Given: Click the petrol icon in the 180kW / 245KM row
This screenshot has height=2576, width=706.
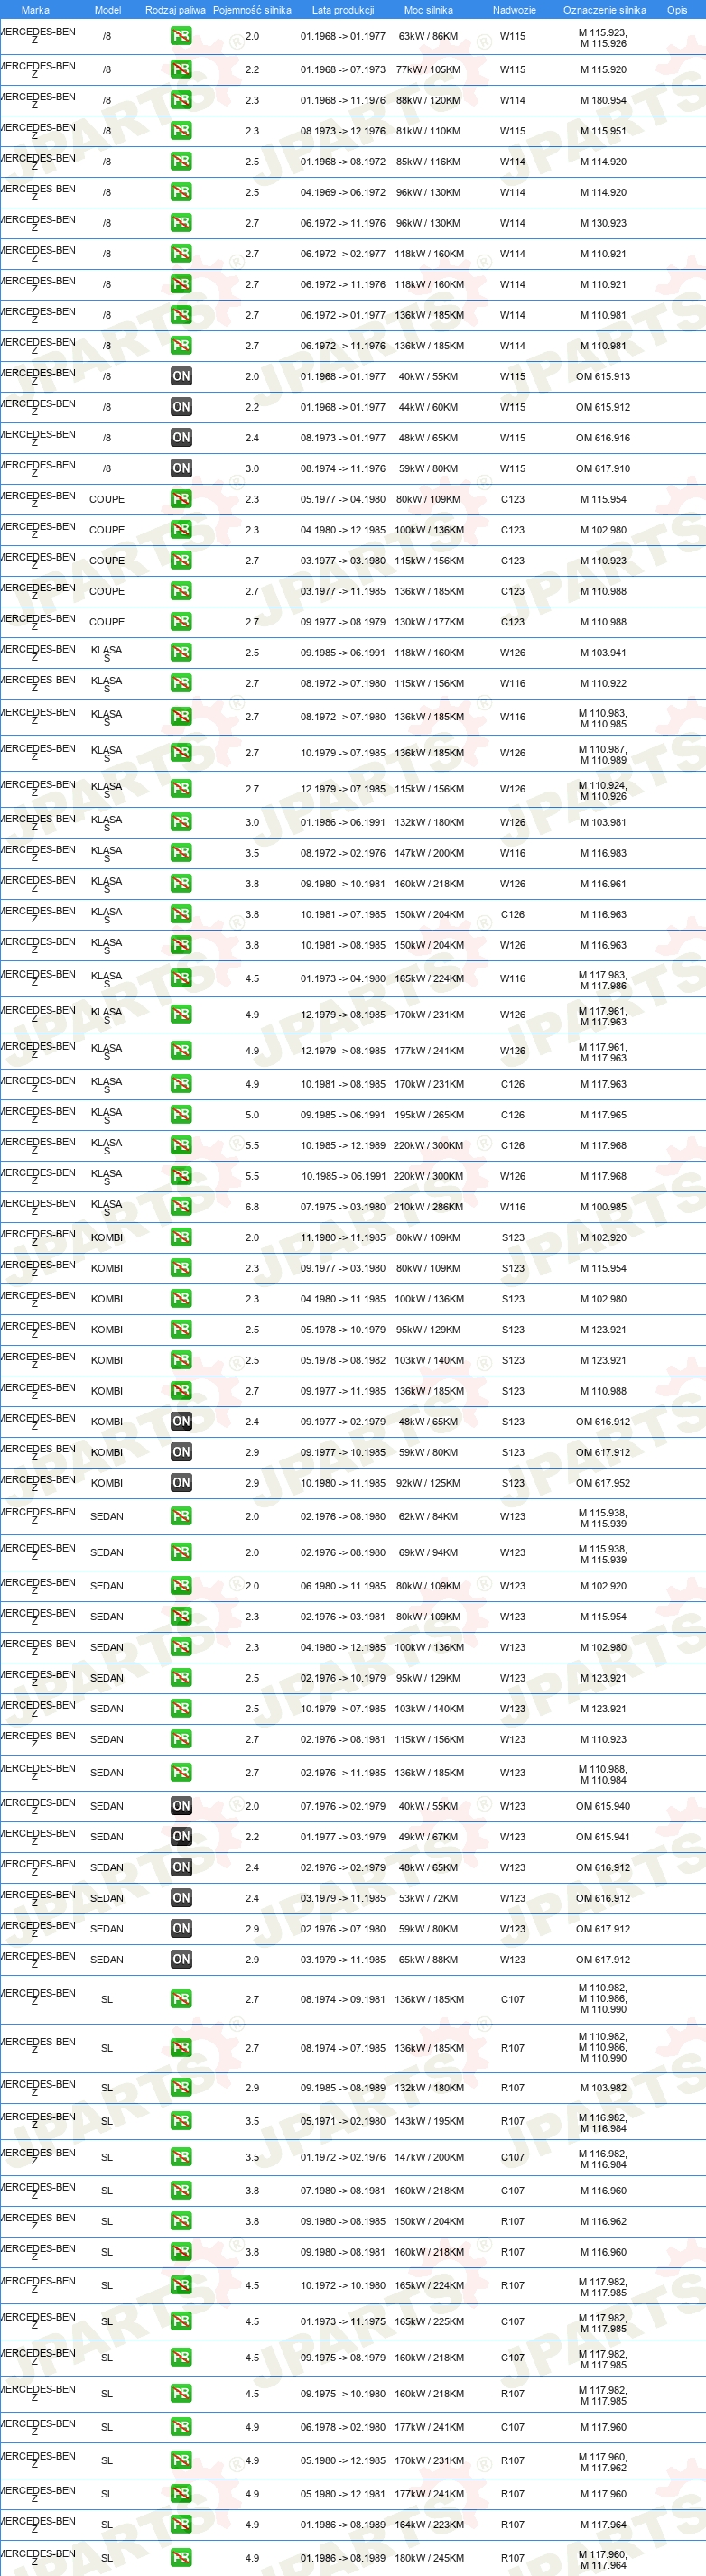Looking at the screenshot, I should point(181,2558).
